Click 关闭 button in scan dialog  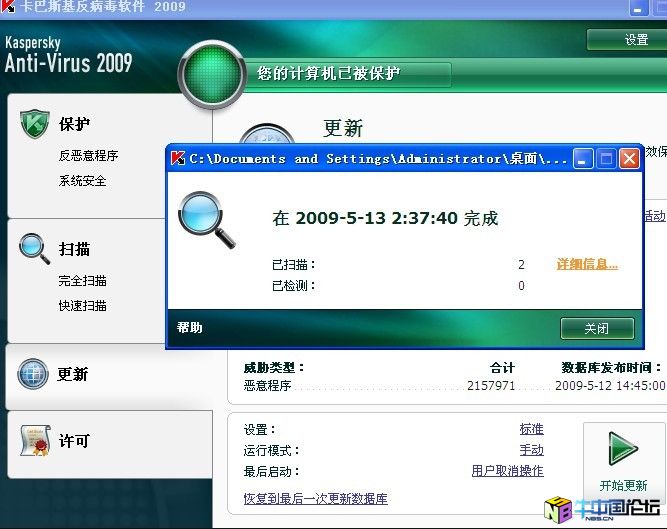click(597, 328)
